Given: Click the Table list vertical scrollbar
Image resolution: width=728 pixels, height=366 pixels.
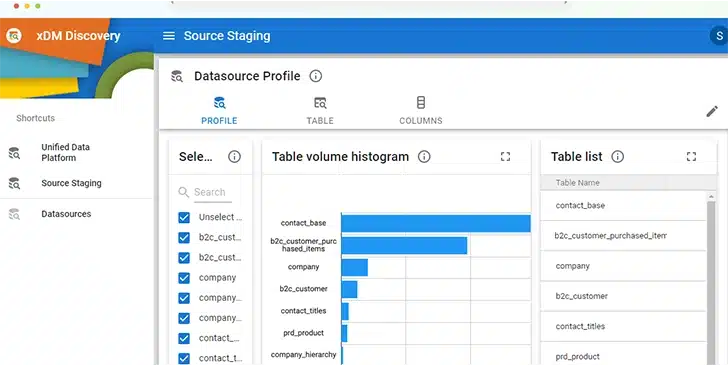Looking at the screenshot, I should pos(711,279).
